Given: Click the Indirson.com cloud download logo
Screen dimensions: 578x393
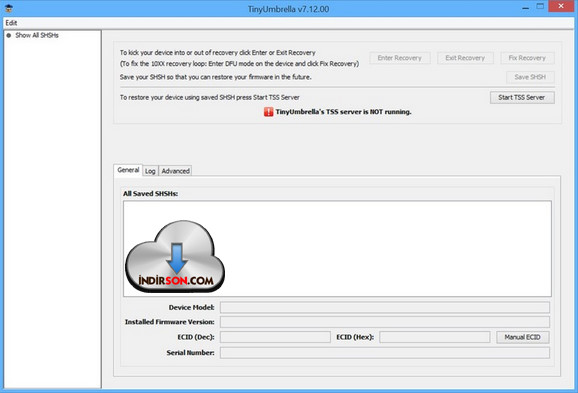Looking at the screenshot, I should point(175,256).
